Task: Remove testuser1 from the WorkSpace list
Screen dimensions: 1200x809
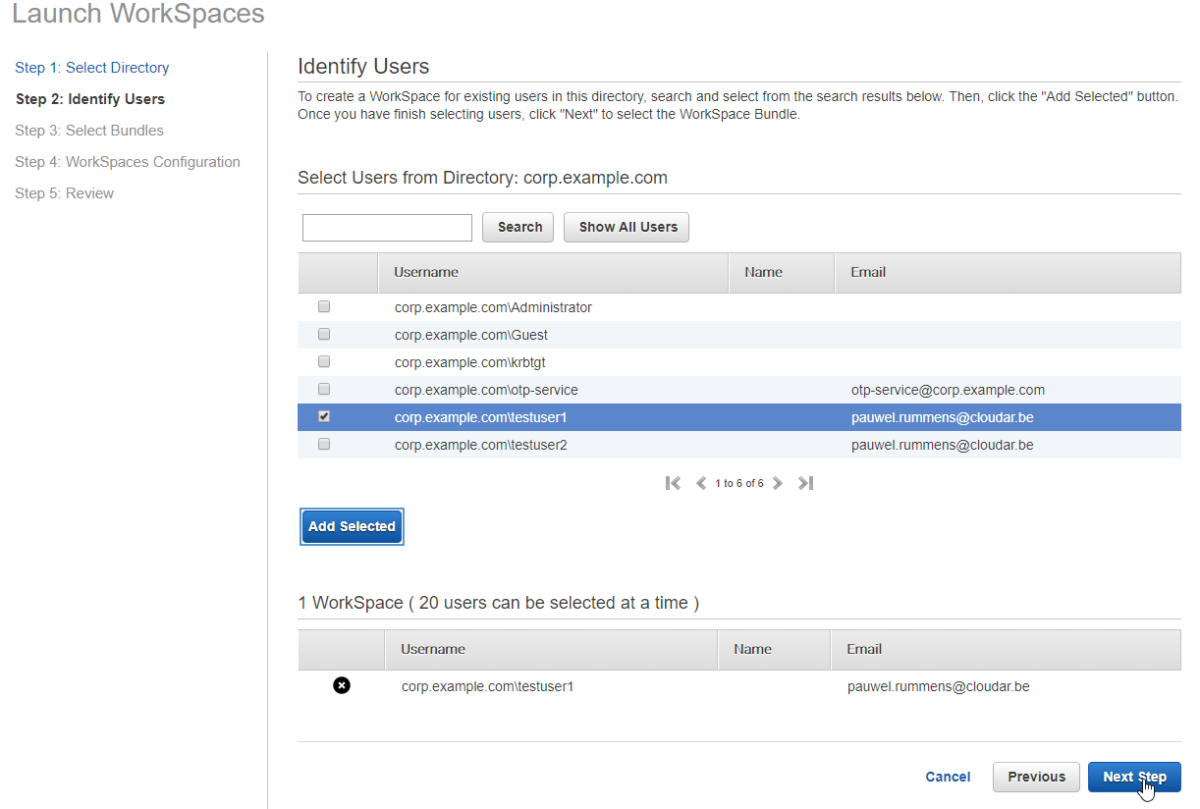Action: click(342, 685)
